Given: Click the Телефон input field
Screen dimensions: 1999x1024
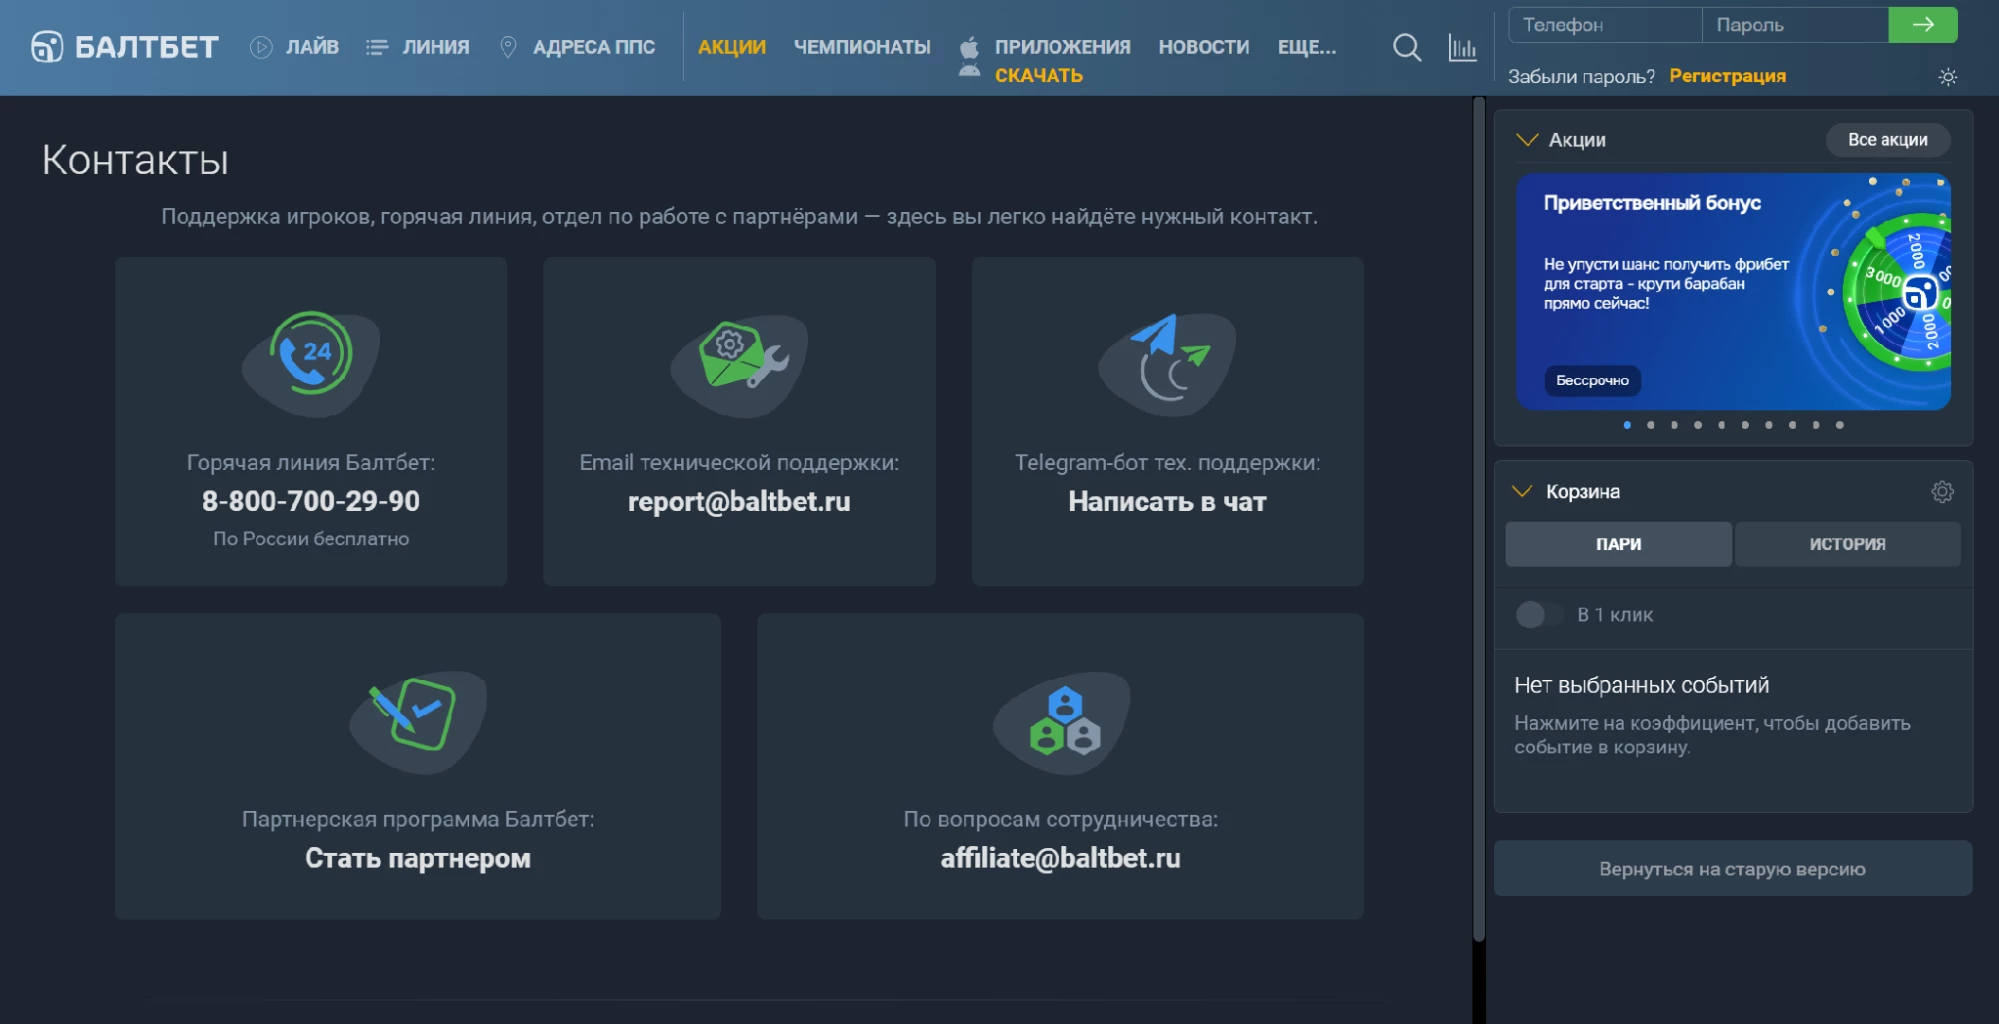Looking at the screenshot, I should 1604,25.
